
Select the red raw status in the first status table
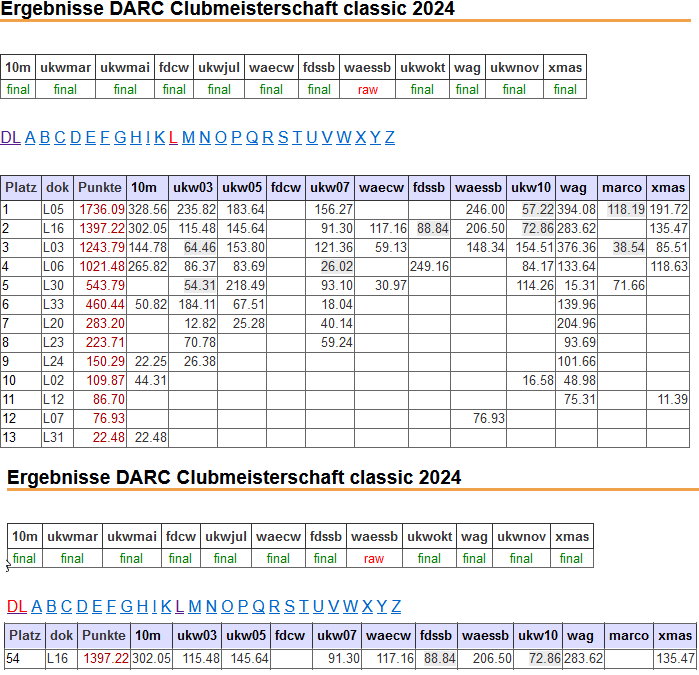point(367,90)
